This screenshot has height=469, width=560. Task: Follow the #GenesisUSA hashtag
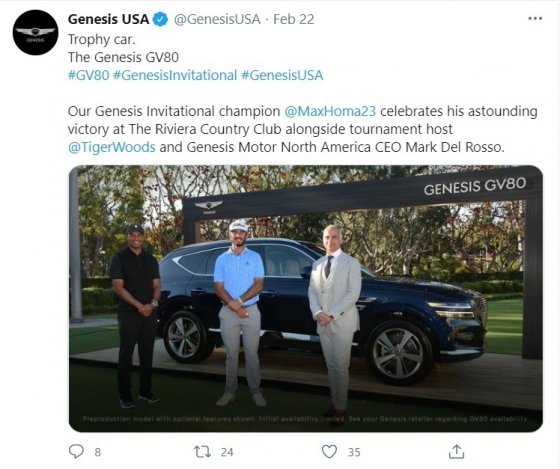(282, 75)
